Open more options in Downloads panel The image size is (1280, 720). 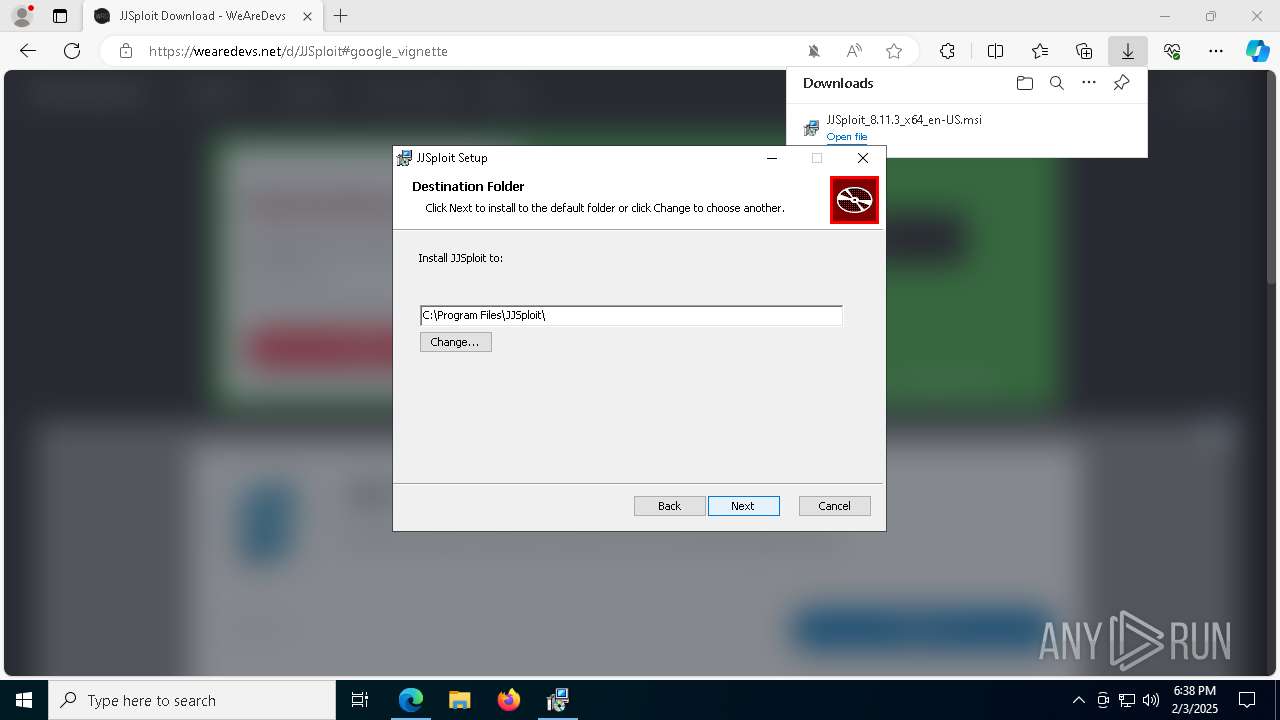pyautogui.click(x=1089, y=83)
